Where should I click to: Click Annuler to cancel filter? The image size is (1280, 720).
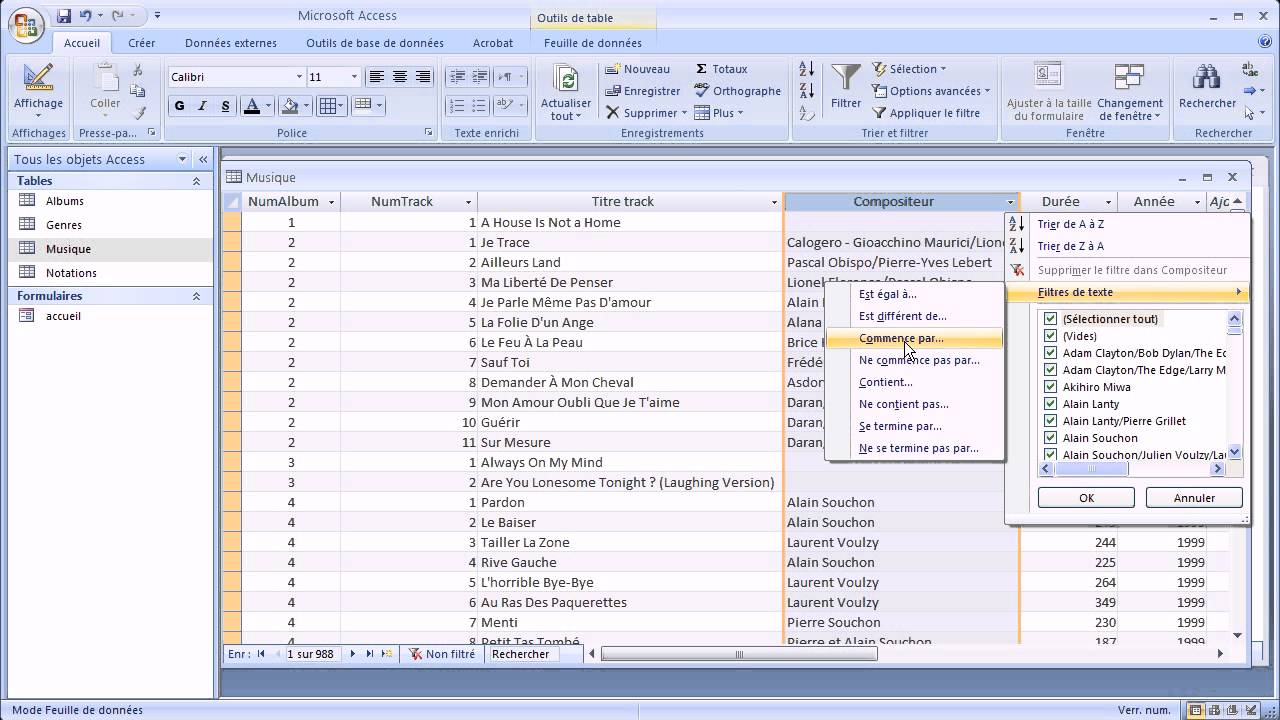pos(1194,497)
